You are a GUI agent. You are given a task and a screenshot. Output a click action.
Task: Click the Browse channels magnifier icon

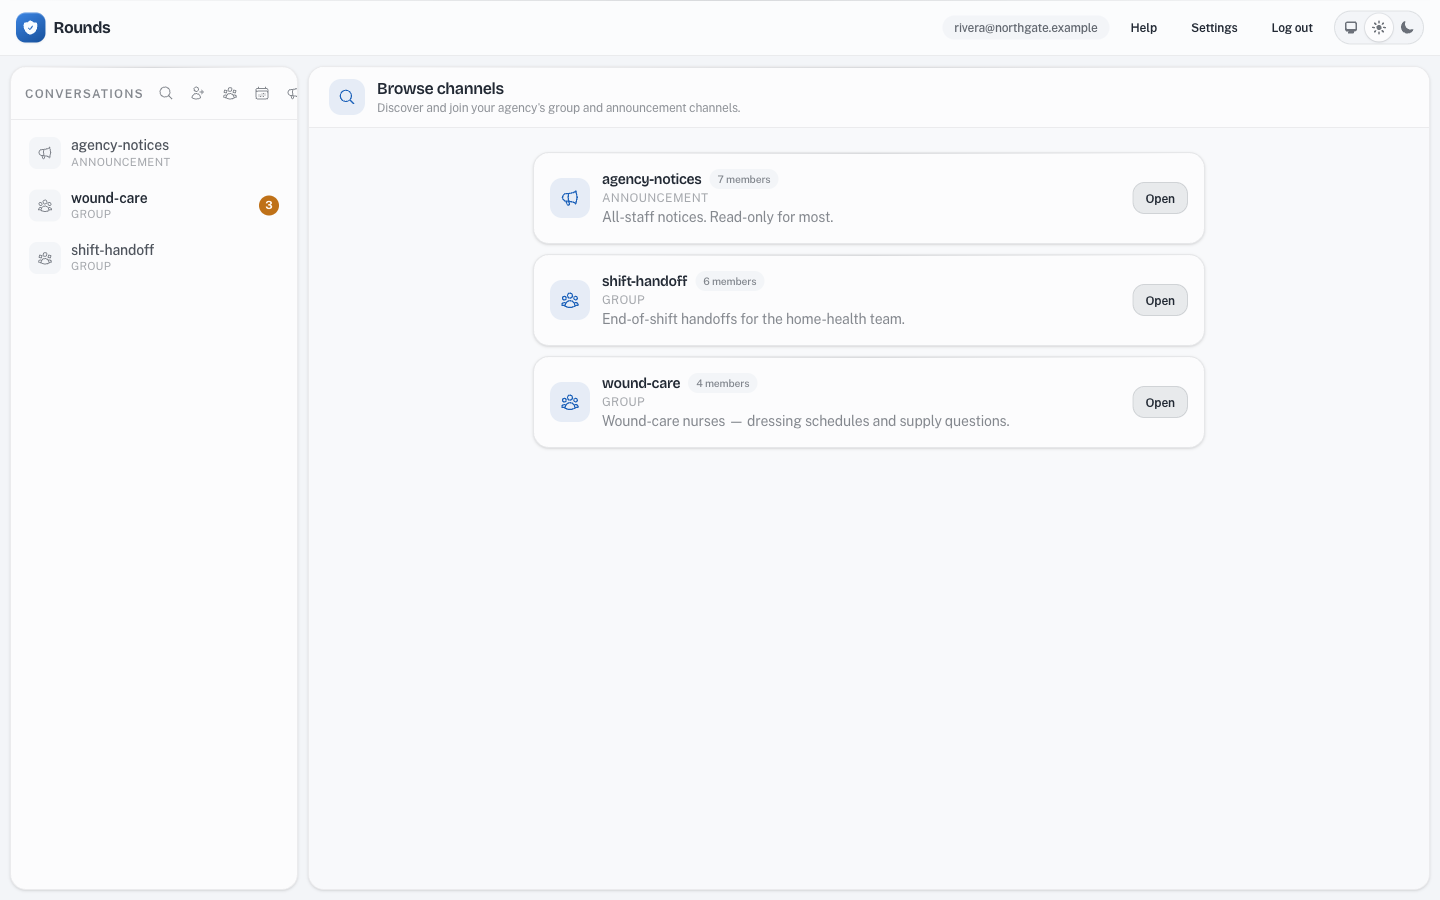347,97
